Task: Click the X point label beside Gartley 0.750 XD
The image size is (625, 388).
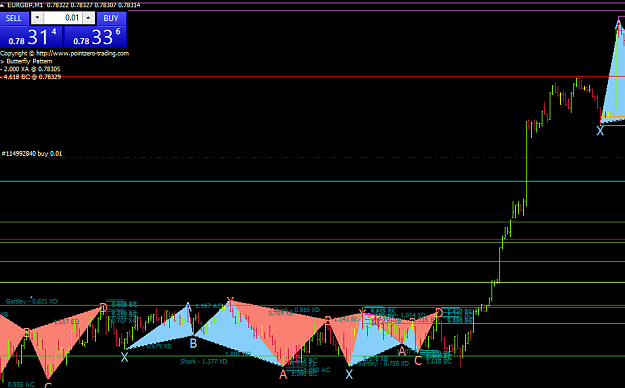Action: [349, 374]
